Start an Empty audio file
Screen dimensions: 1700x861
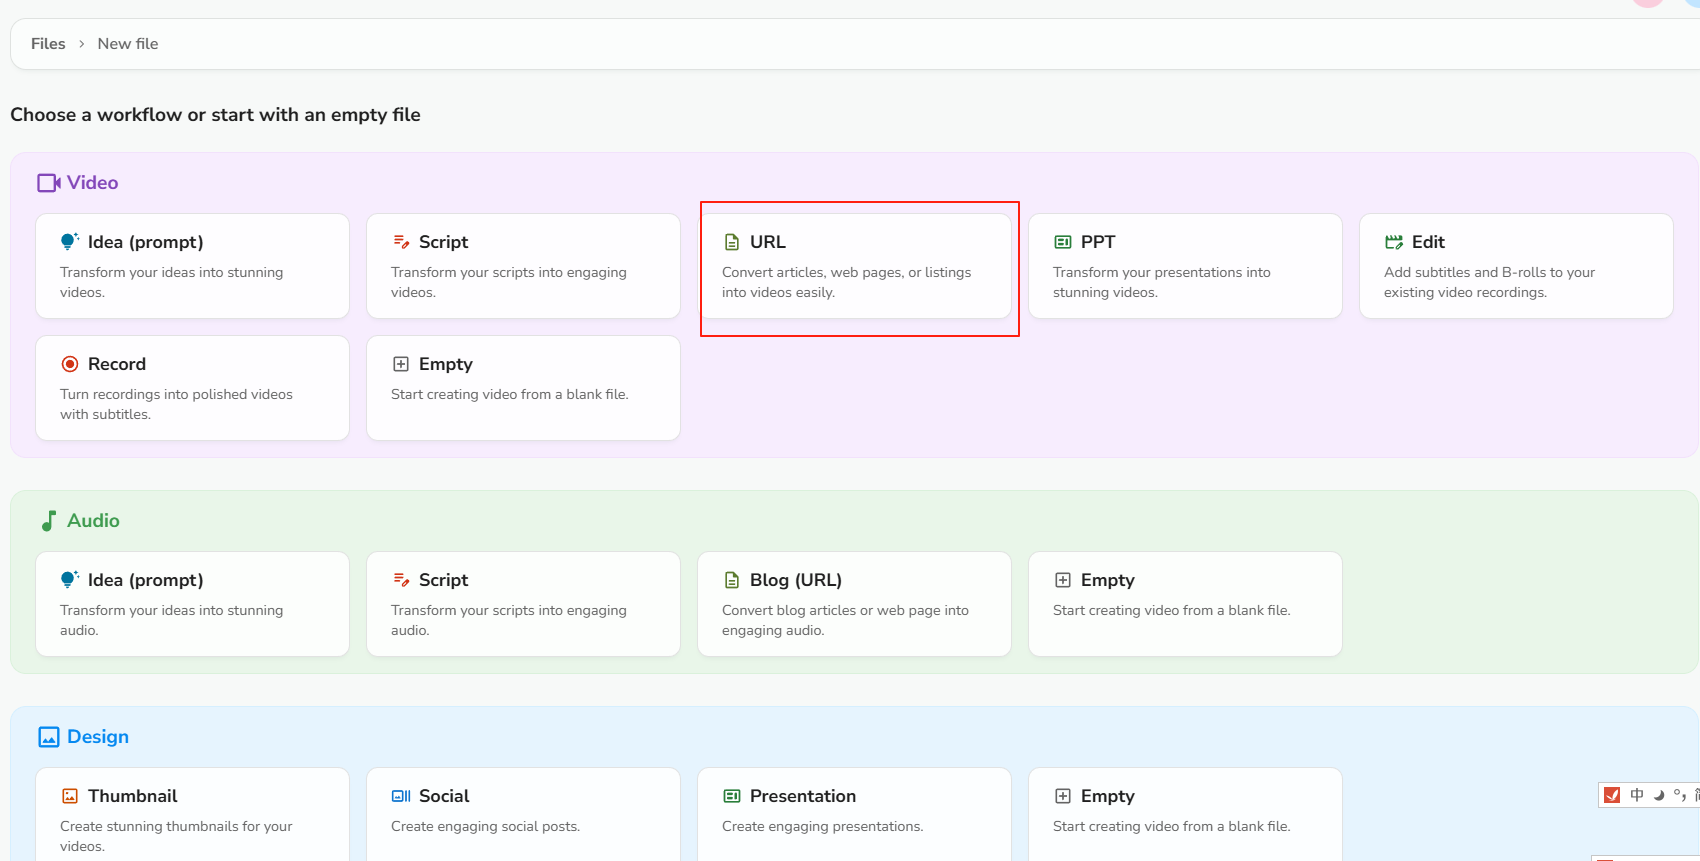click(1185, 604)
